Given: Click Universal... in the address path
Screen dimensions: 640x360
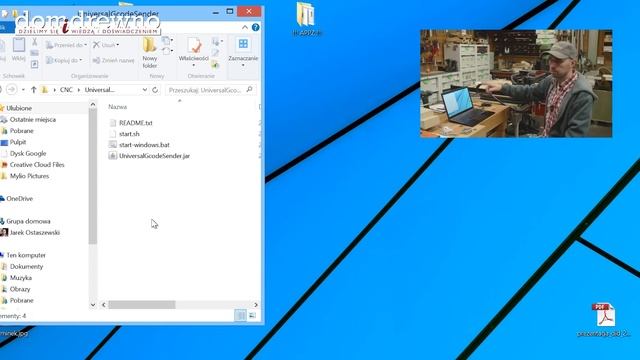Looking at the screenshot, I should 100,90.
